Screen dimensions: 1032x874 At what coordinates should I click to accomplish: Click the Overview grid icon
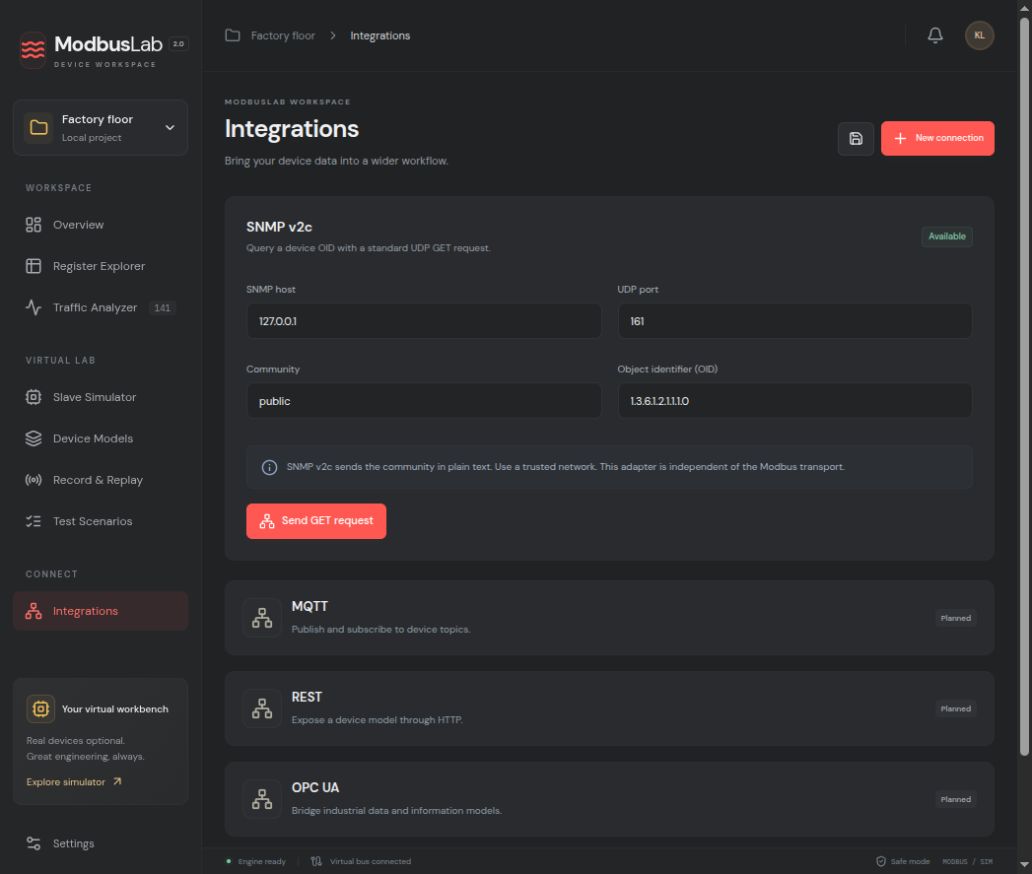[x=34, y=225]
